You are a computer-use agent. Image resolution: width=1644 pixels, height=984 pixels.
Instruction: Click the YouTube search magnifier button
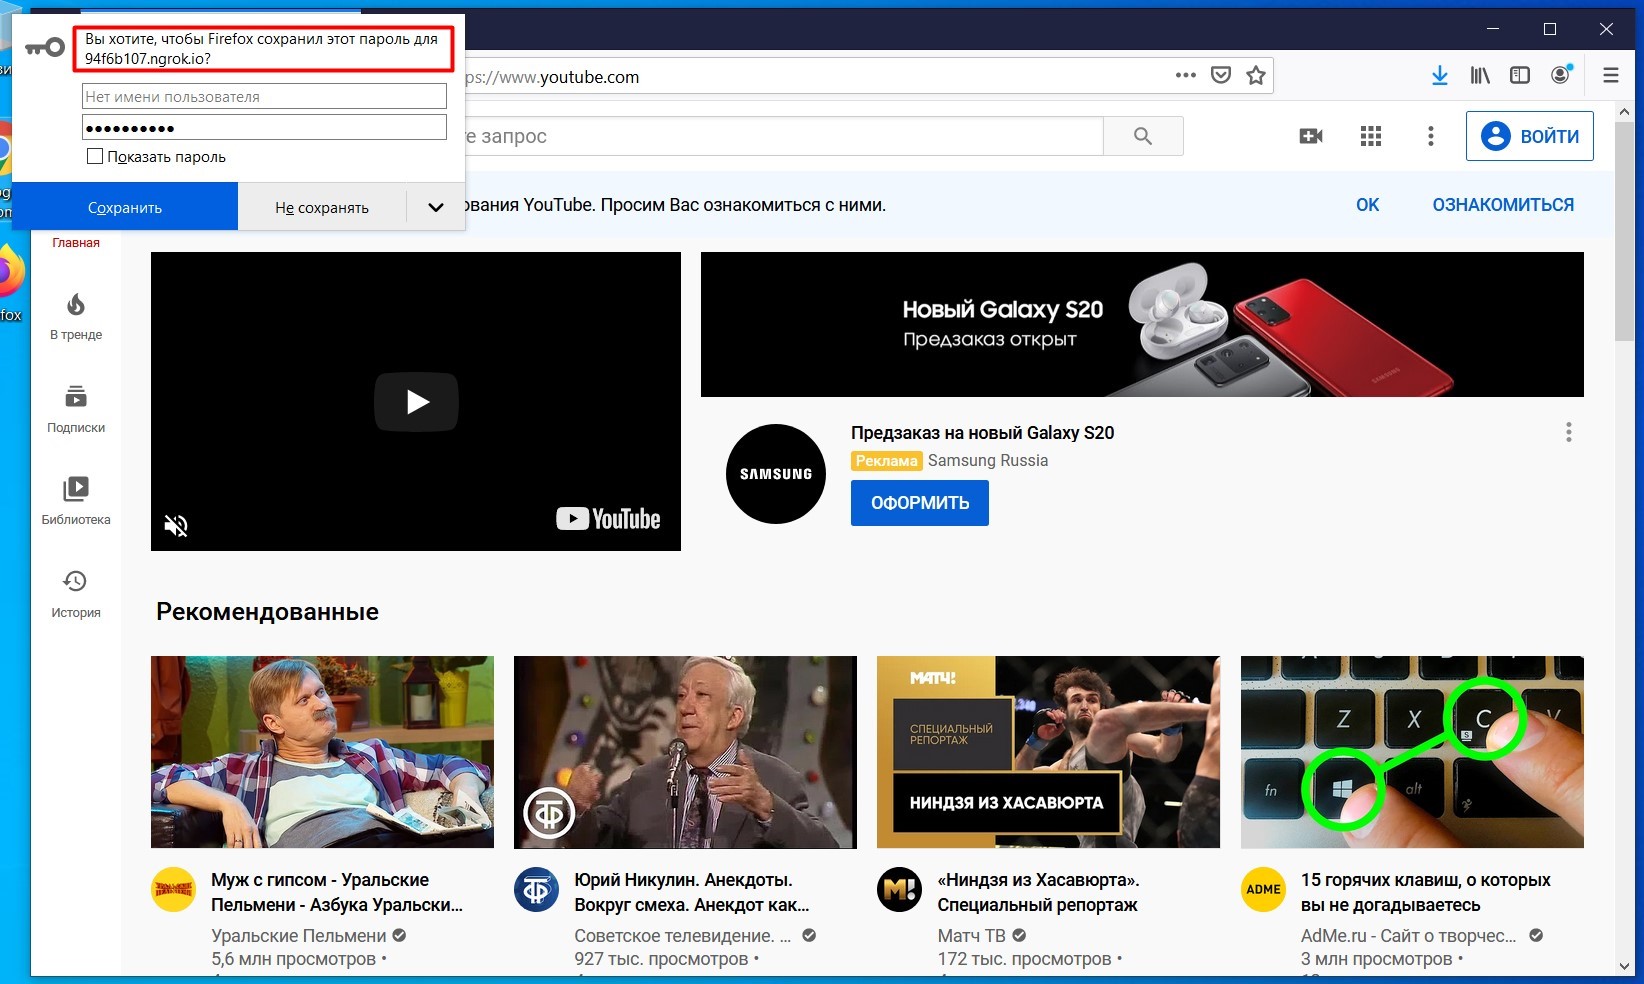1143,136
